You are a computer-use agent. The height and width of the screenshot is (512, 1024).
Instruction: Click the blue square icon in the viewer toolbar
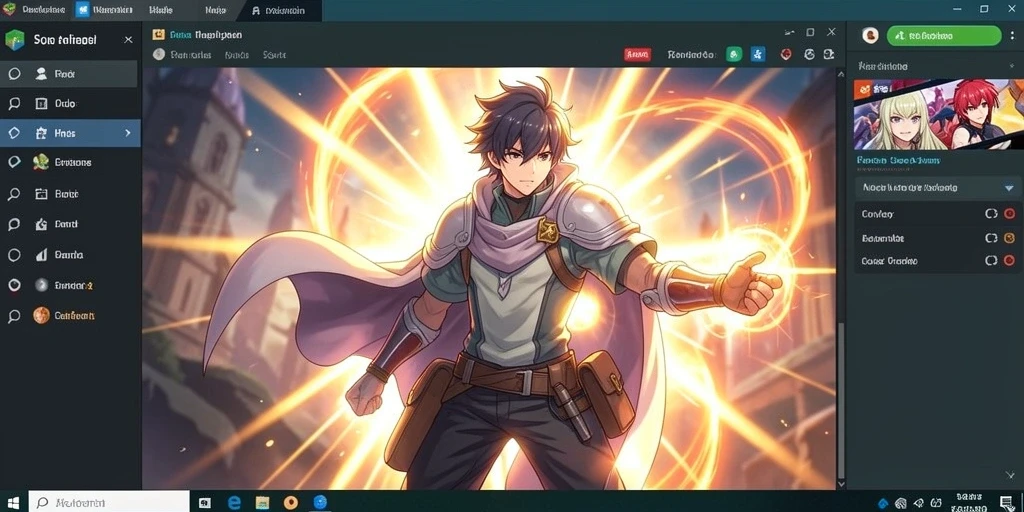coord(758,55)
